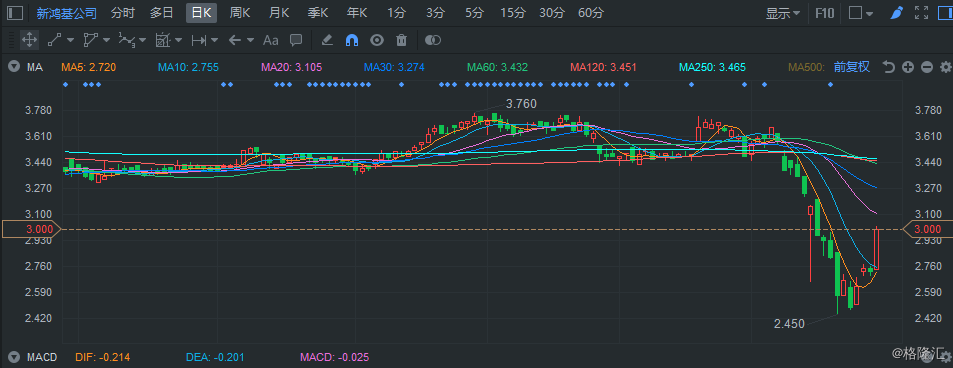Image resolution: width=953 pixels, height=368 pixels.
Task: Select the wave count drawing tool
Action: (126, 40)
